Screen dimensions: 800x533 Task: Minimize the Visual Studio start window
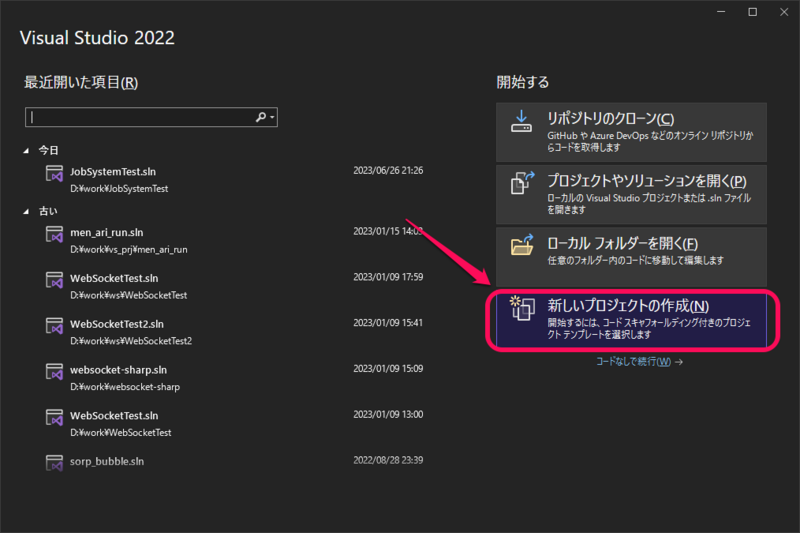tap(721, 12)
